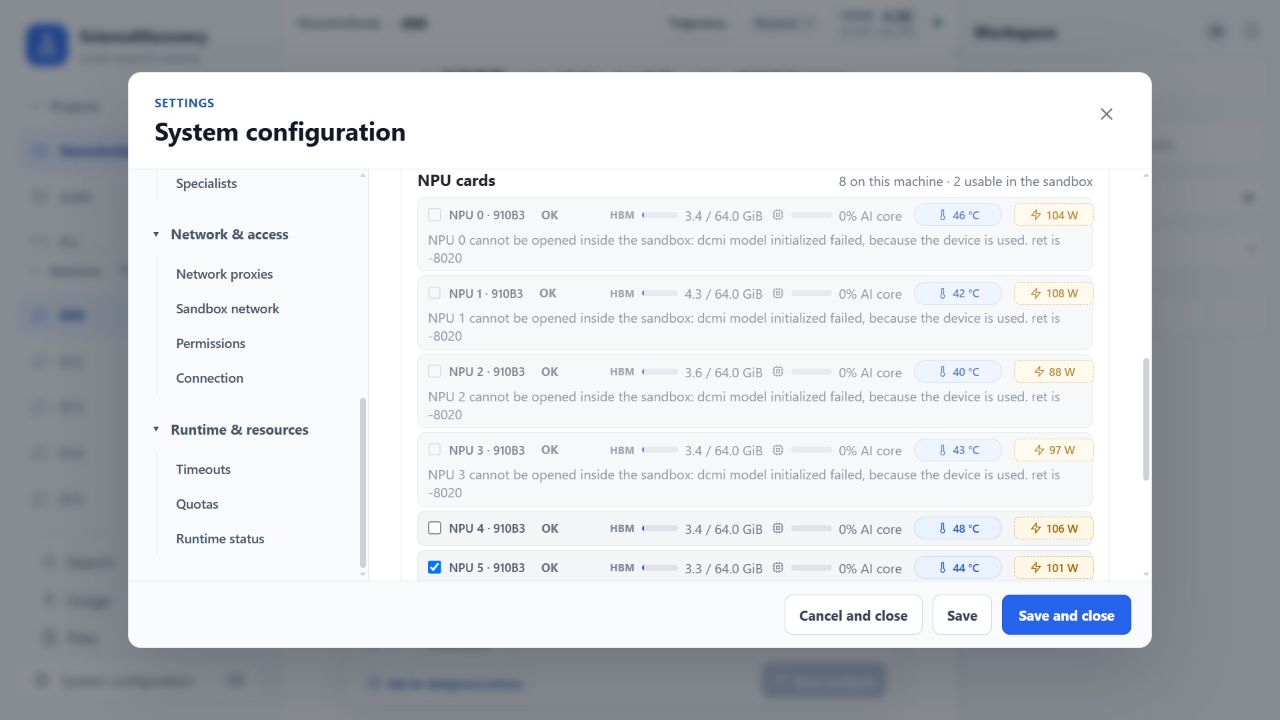Screen dimensions: 1280x720
Task: Click the Save button
Action: [962, 615]
